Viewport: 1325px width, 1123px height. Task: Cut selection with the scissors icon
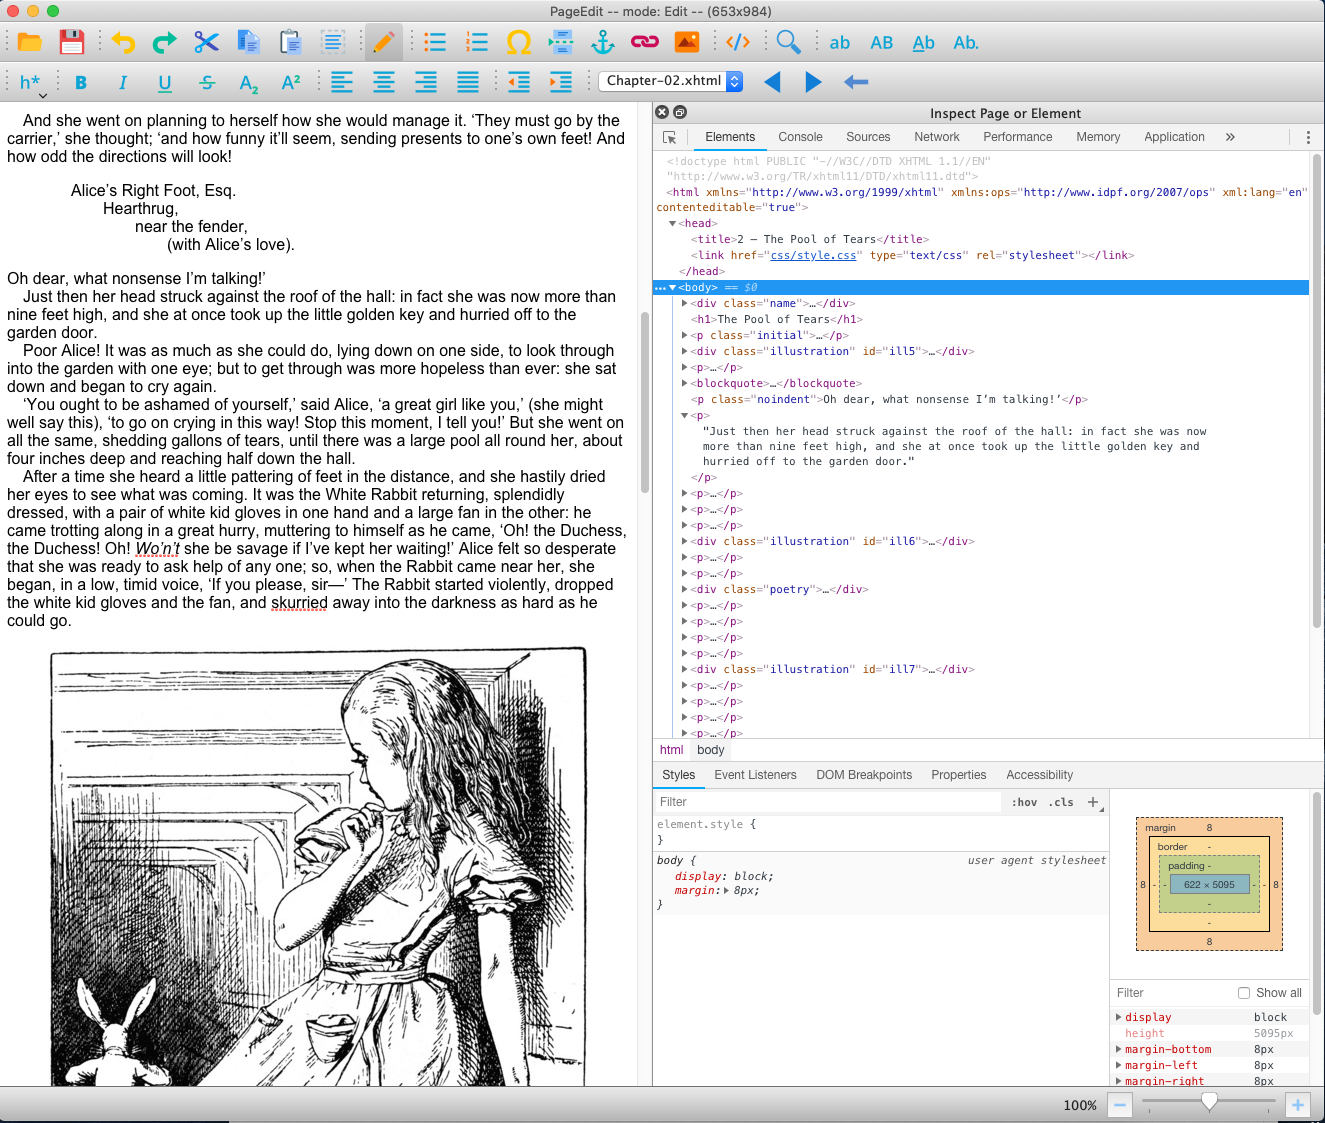pos(206,42)
